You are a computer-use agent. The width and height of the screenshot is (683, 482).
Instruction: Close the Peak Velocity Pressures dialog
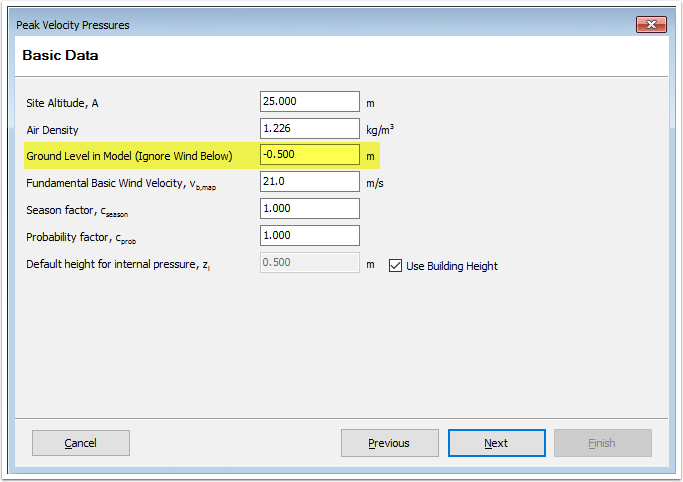tap(651, 24)
